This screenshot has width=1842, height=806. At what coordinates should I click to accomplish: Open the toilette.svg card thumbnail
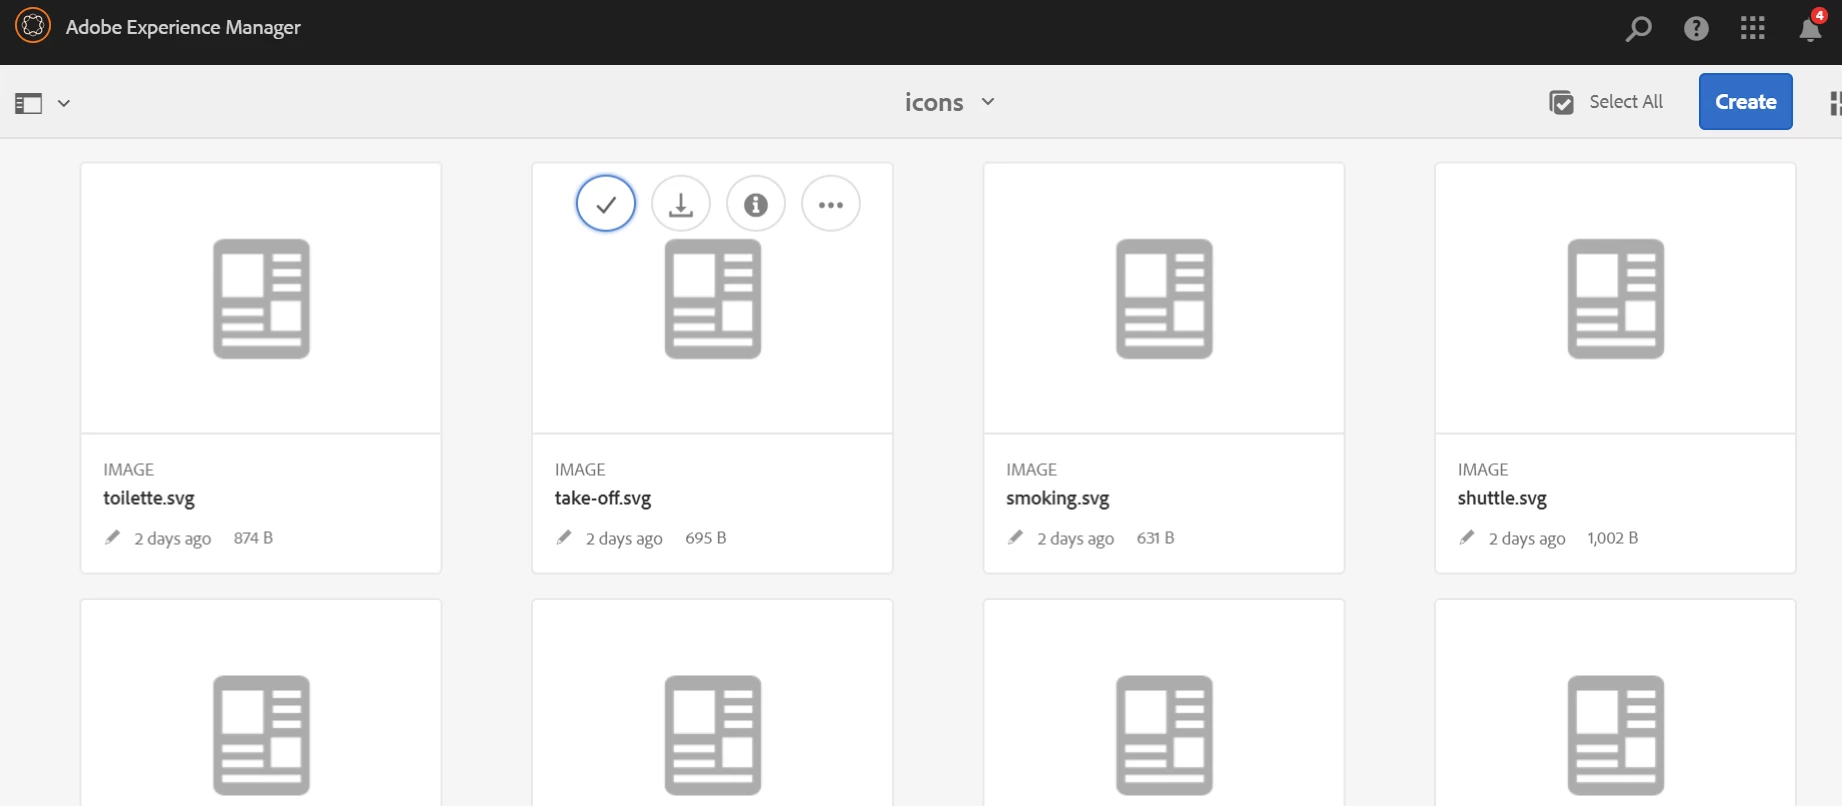(261, 298)
